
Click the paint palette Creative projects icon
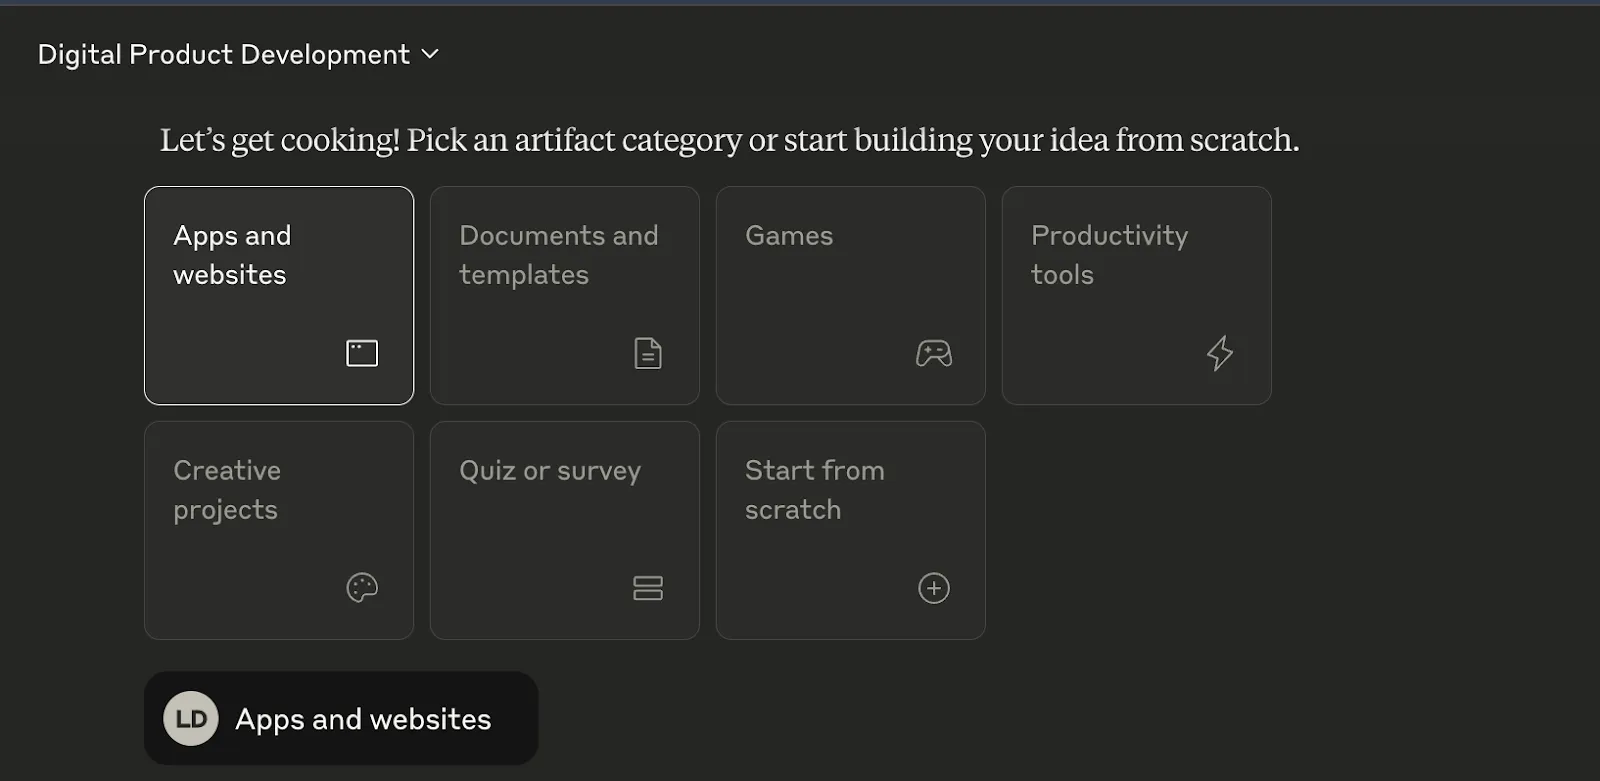coord(362,588)
